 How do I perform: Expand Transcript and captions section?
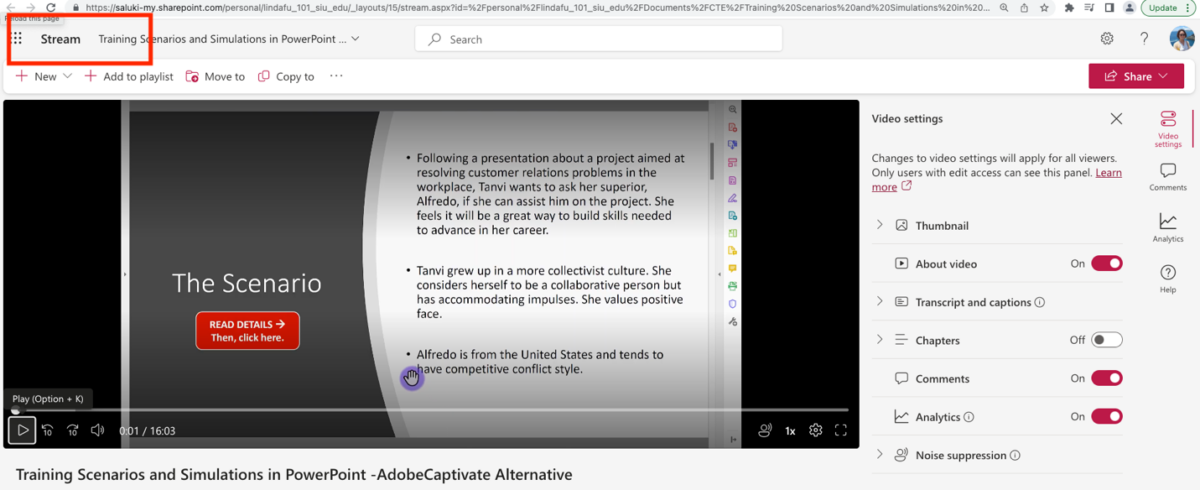coord(880,302)
